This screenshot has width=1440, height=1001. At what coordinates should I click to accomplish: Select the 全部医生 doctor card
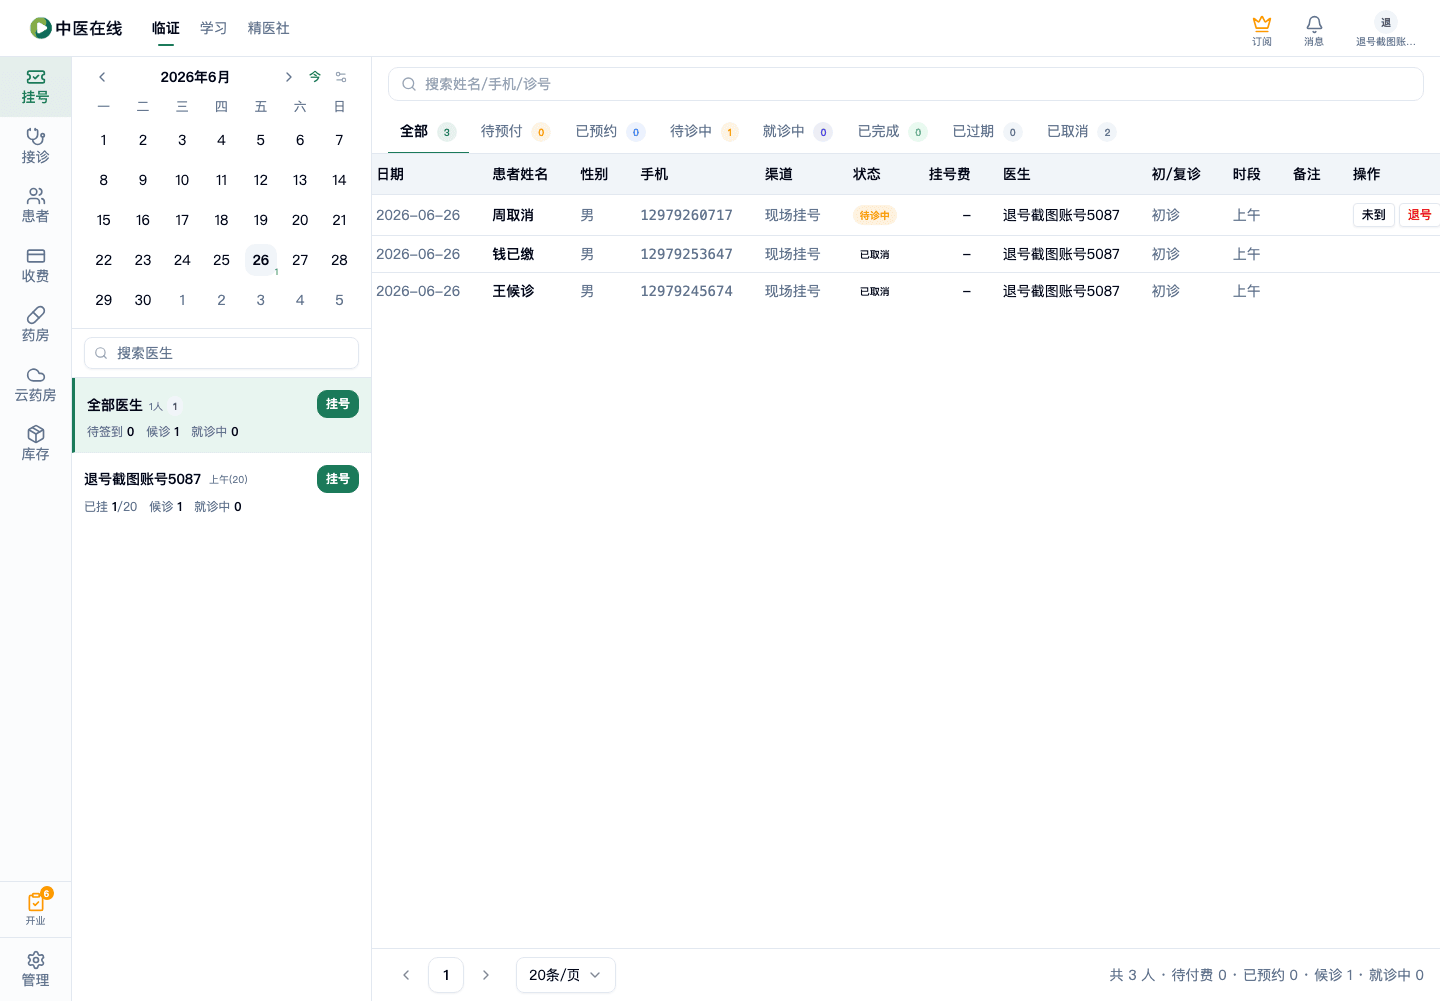click(x=222, y=416)
